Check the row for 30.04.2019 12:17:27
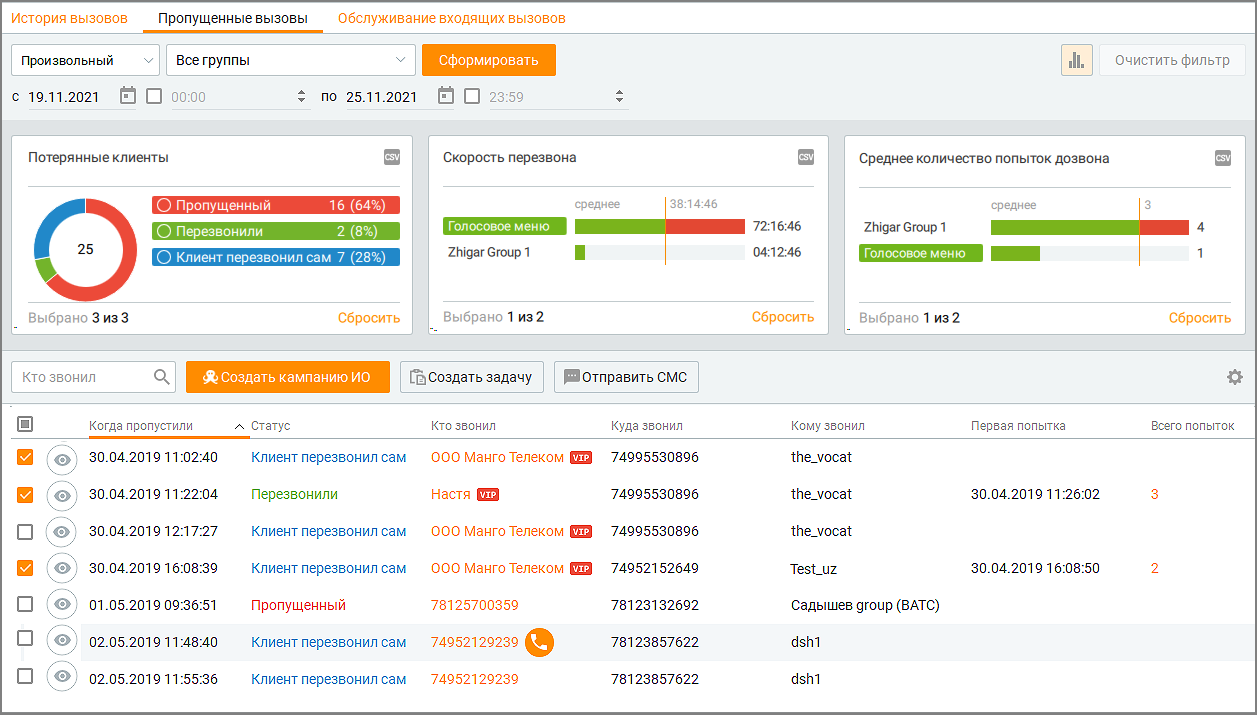Image resolution: width=1257 pixels, height=715 pixels. 25,531
